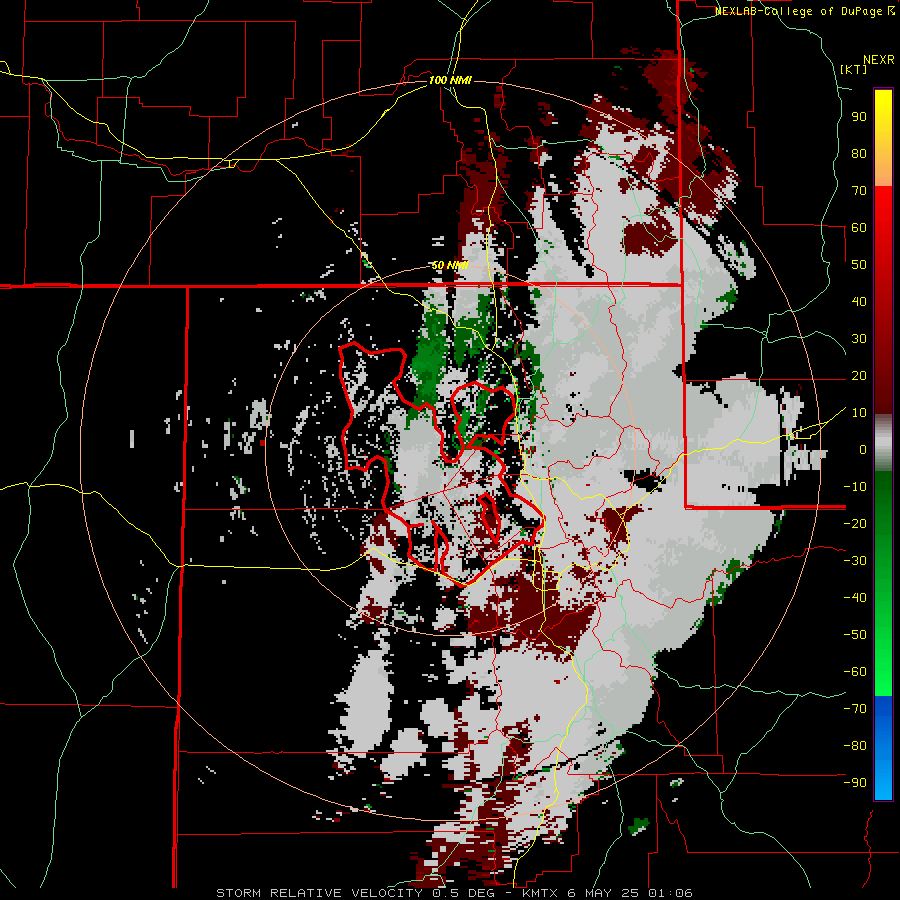Viewport: 900px width, 900px height.
Task: Select the 40 value on velocity scale
Action: (x=859, y=301)
